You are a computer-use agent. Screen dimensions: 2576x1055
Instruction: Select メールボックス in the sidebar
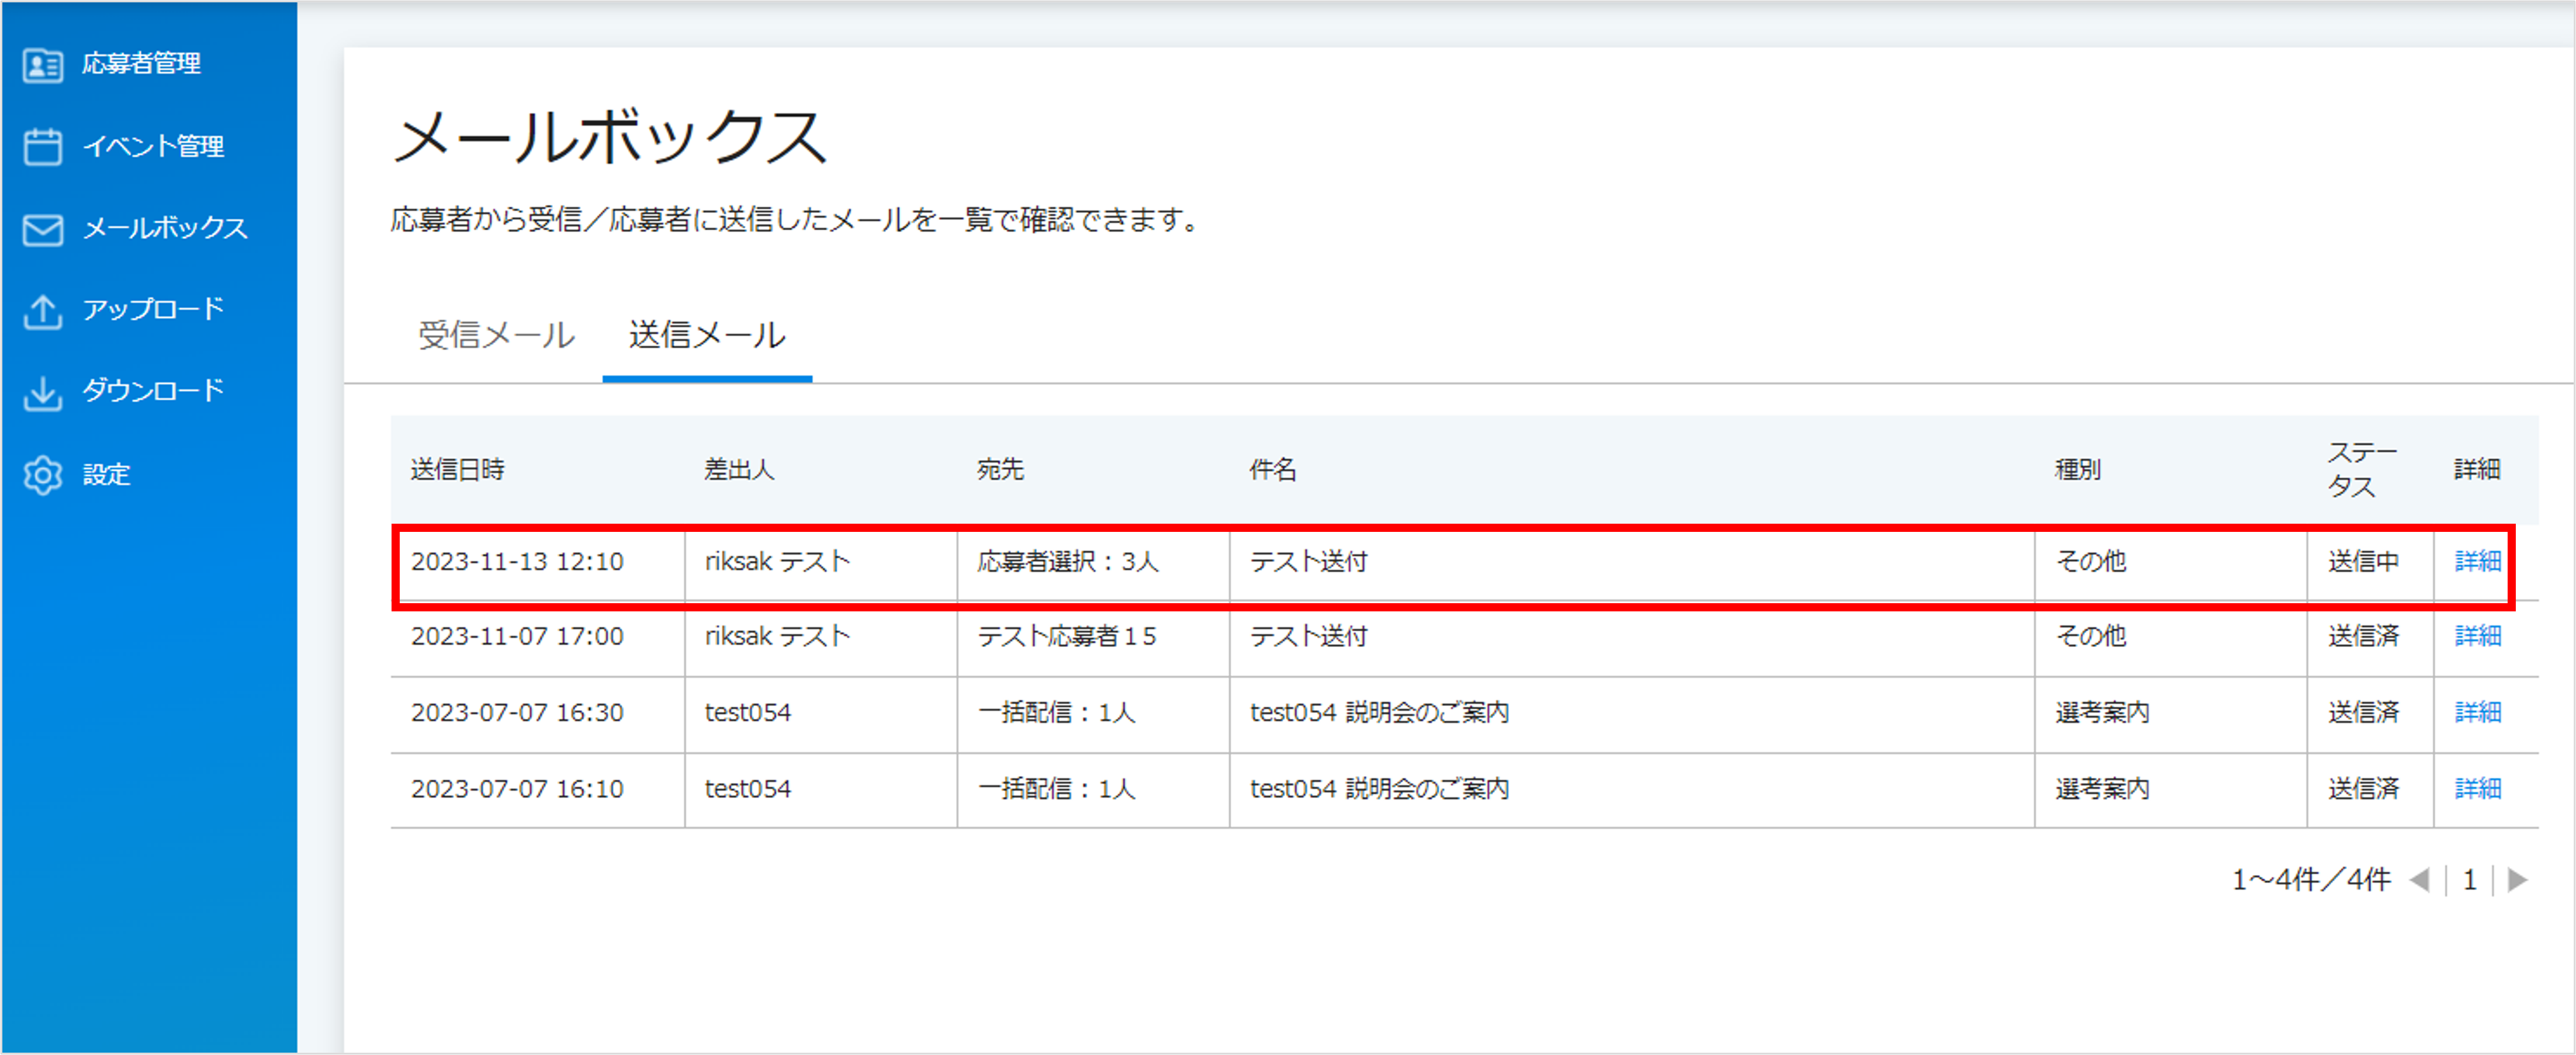165,228
